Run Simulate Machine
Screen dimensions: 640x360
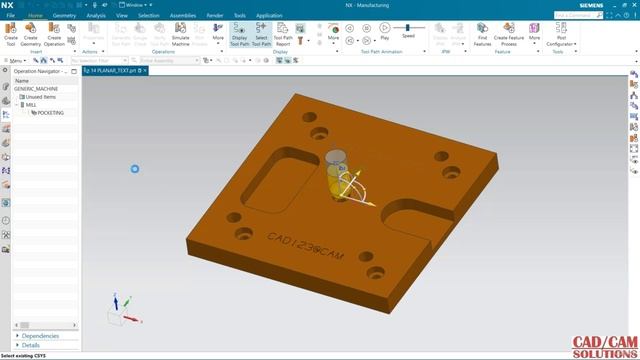pyautogui.click(x=180, y=34)
